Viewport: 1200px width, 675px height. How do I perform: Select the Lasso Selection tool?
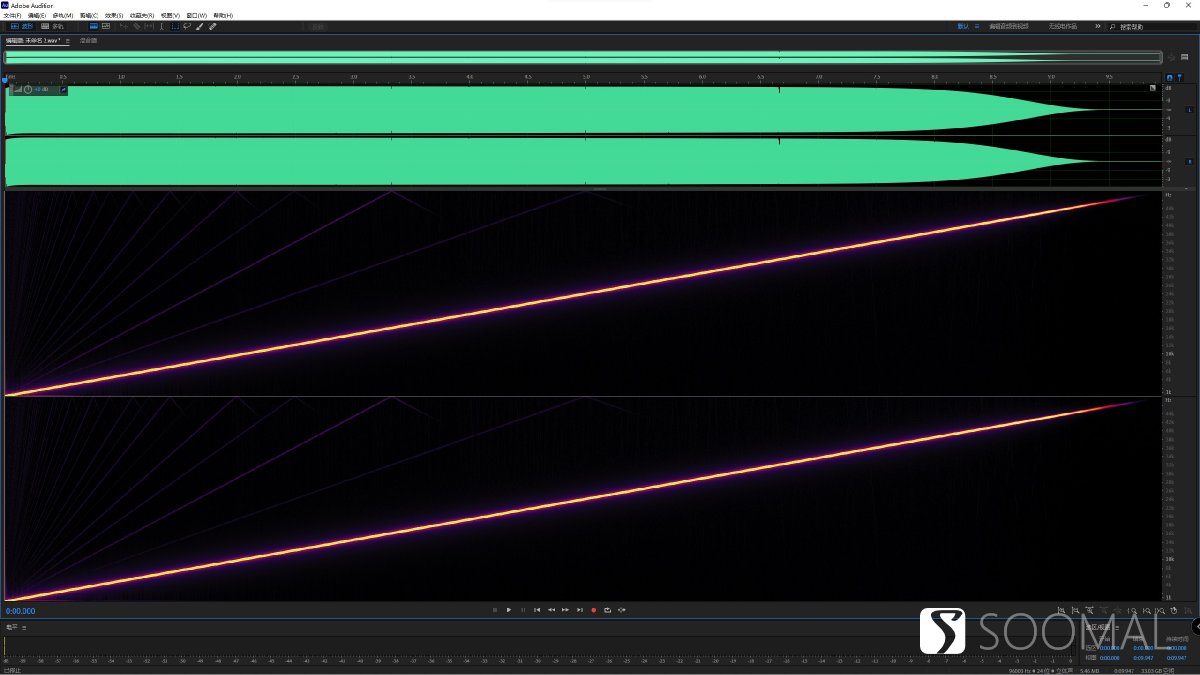(187, 27)
